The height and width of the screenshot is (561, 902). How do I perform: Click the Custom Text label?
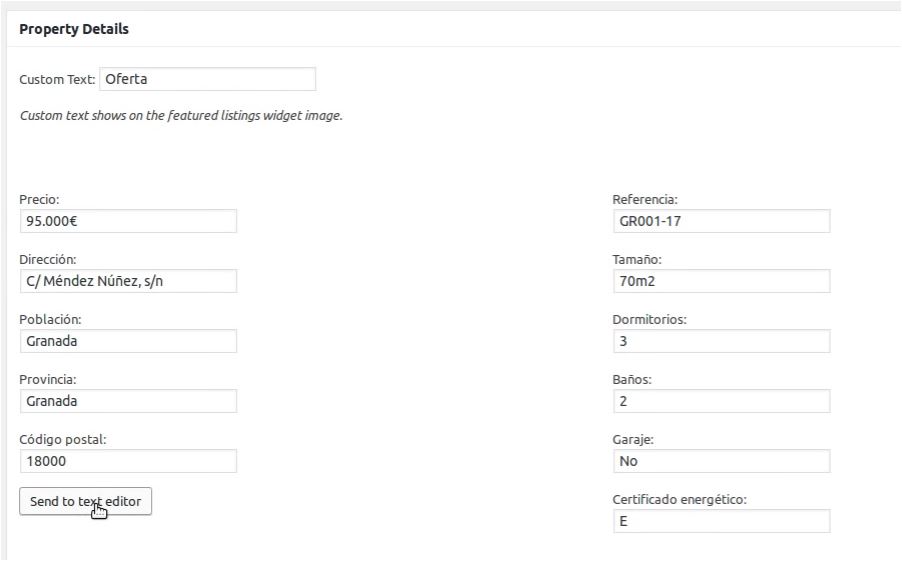click(x=57, y=79)
